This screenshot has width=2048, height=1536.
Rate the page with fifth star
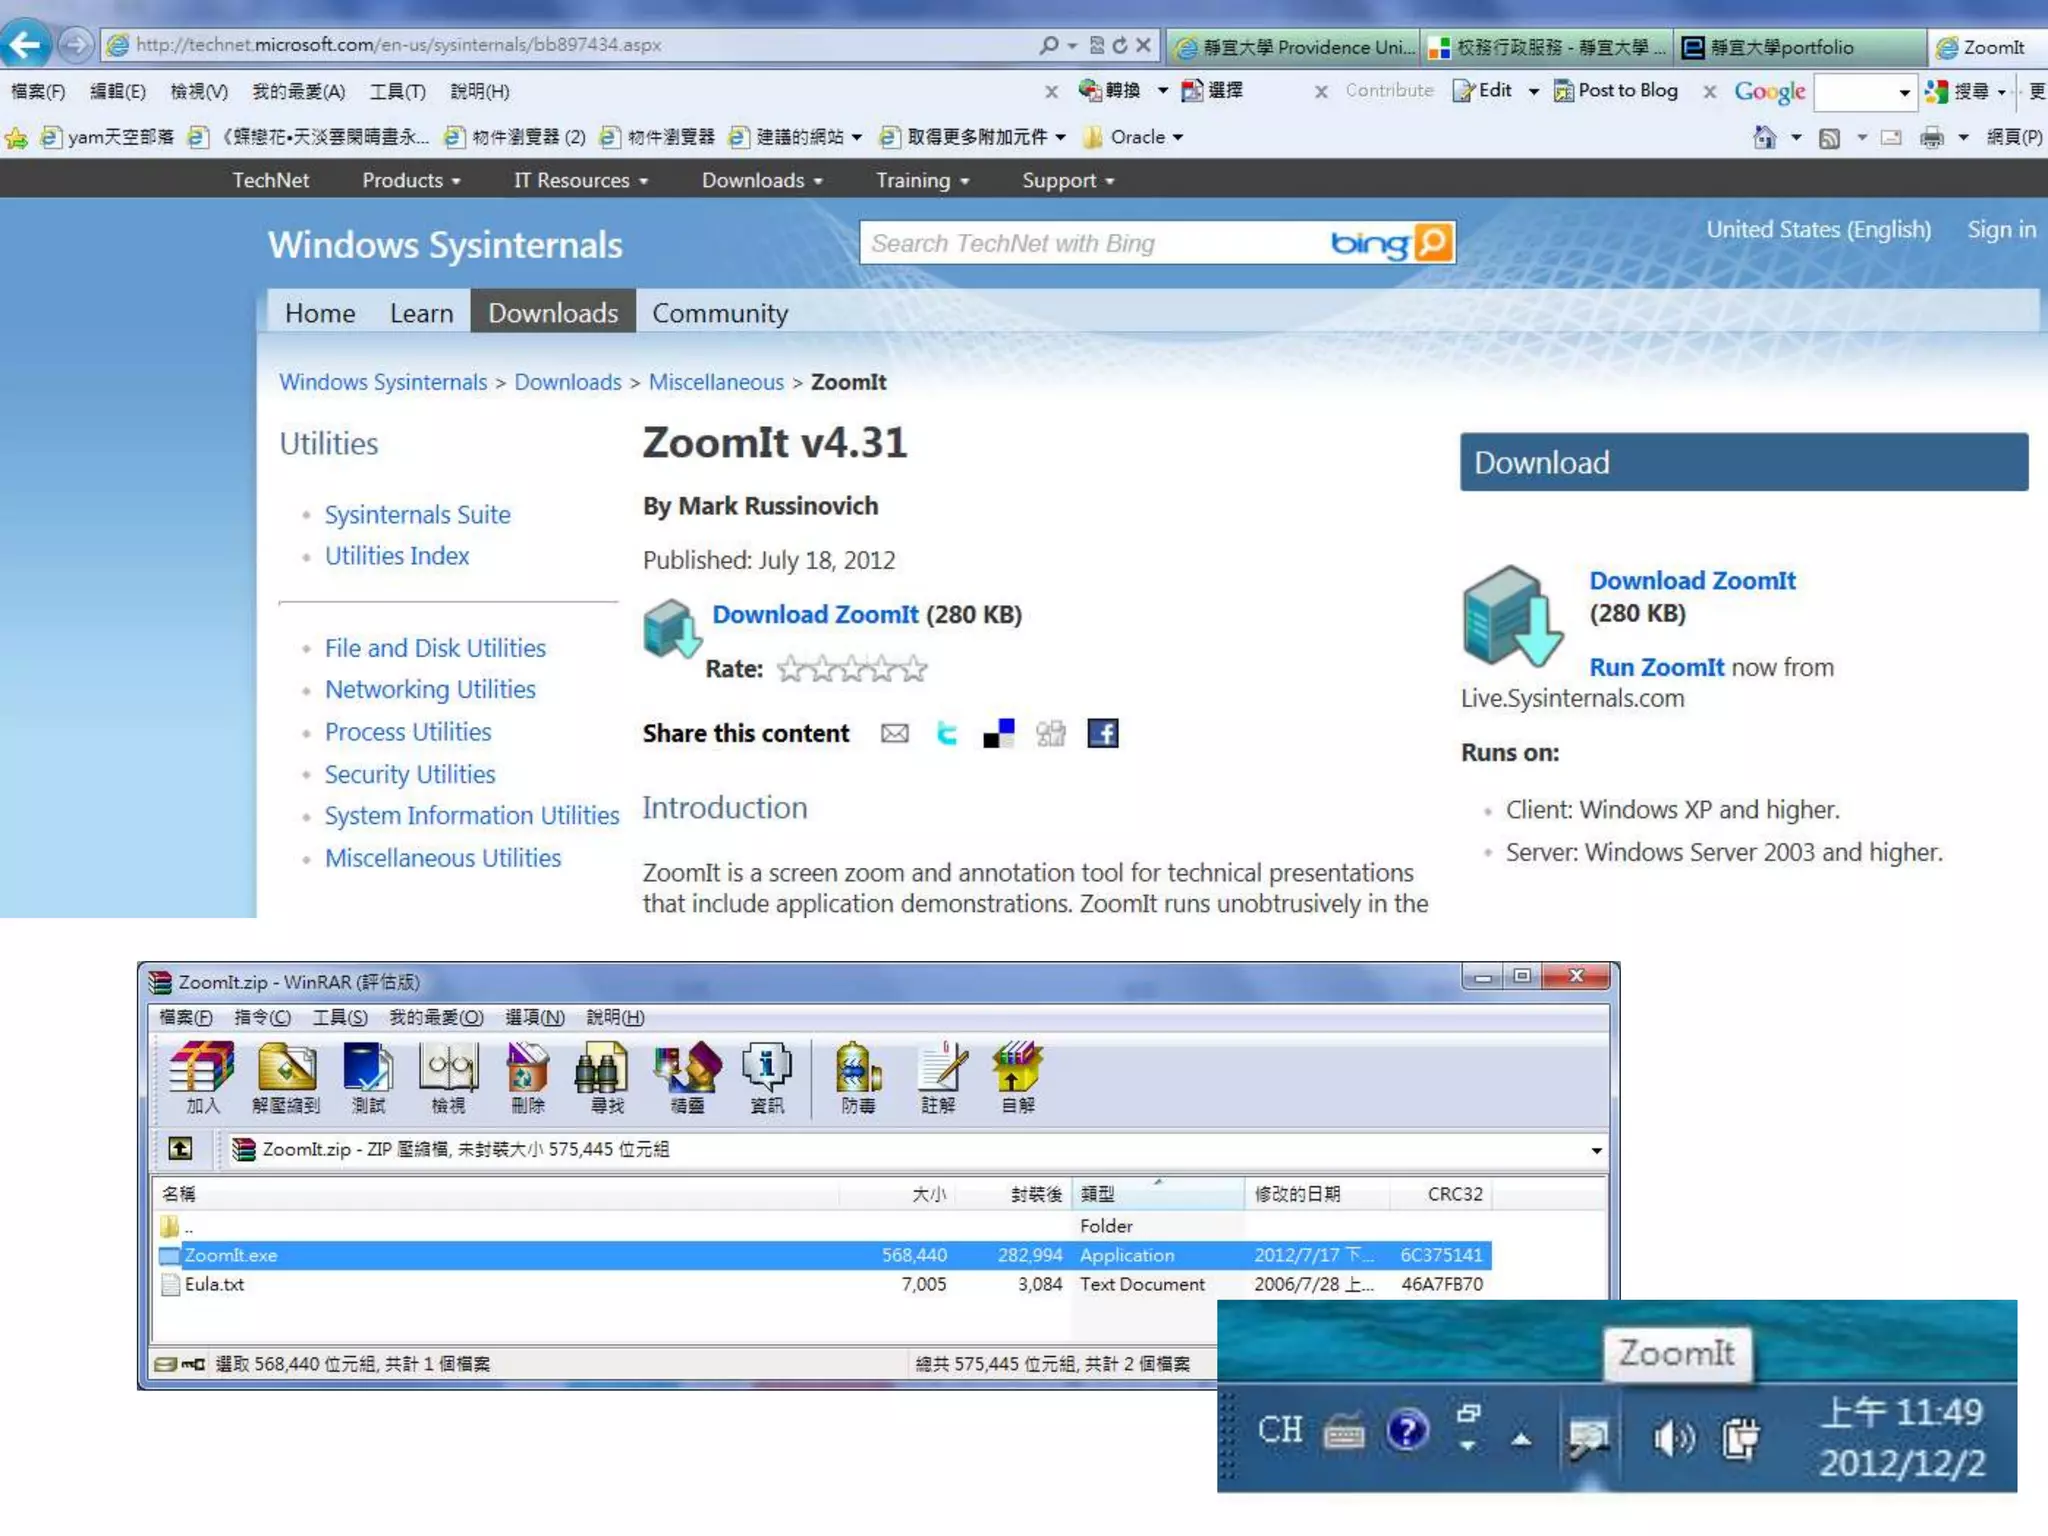pos(913,669)
